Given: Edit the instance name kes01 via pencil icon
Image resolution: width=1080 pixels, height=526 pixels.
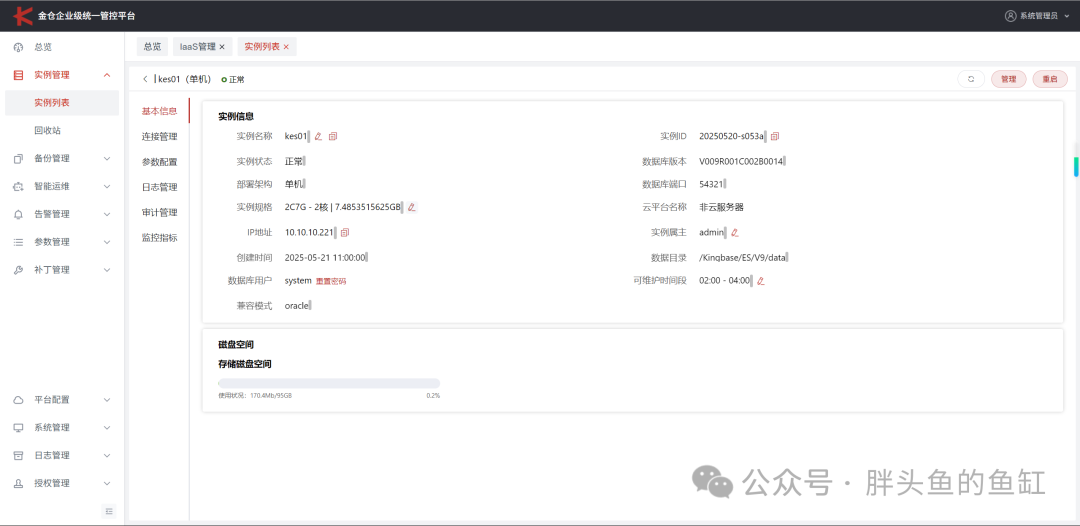Looking at the screenshot, I should point(318,136).
